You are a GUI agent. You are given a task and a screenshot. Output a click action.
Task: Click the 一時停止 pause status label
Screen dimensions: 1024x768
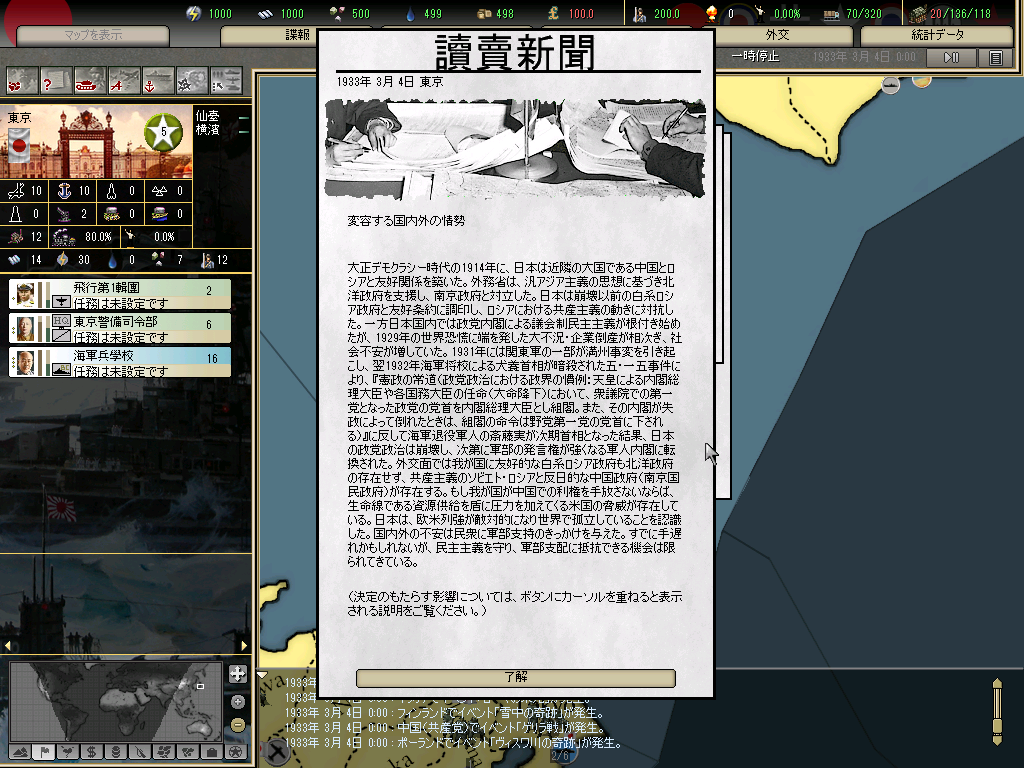pos(755,57)
